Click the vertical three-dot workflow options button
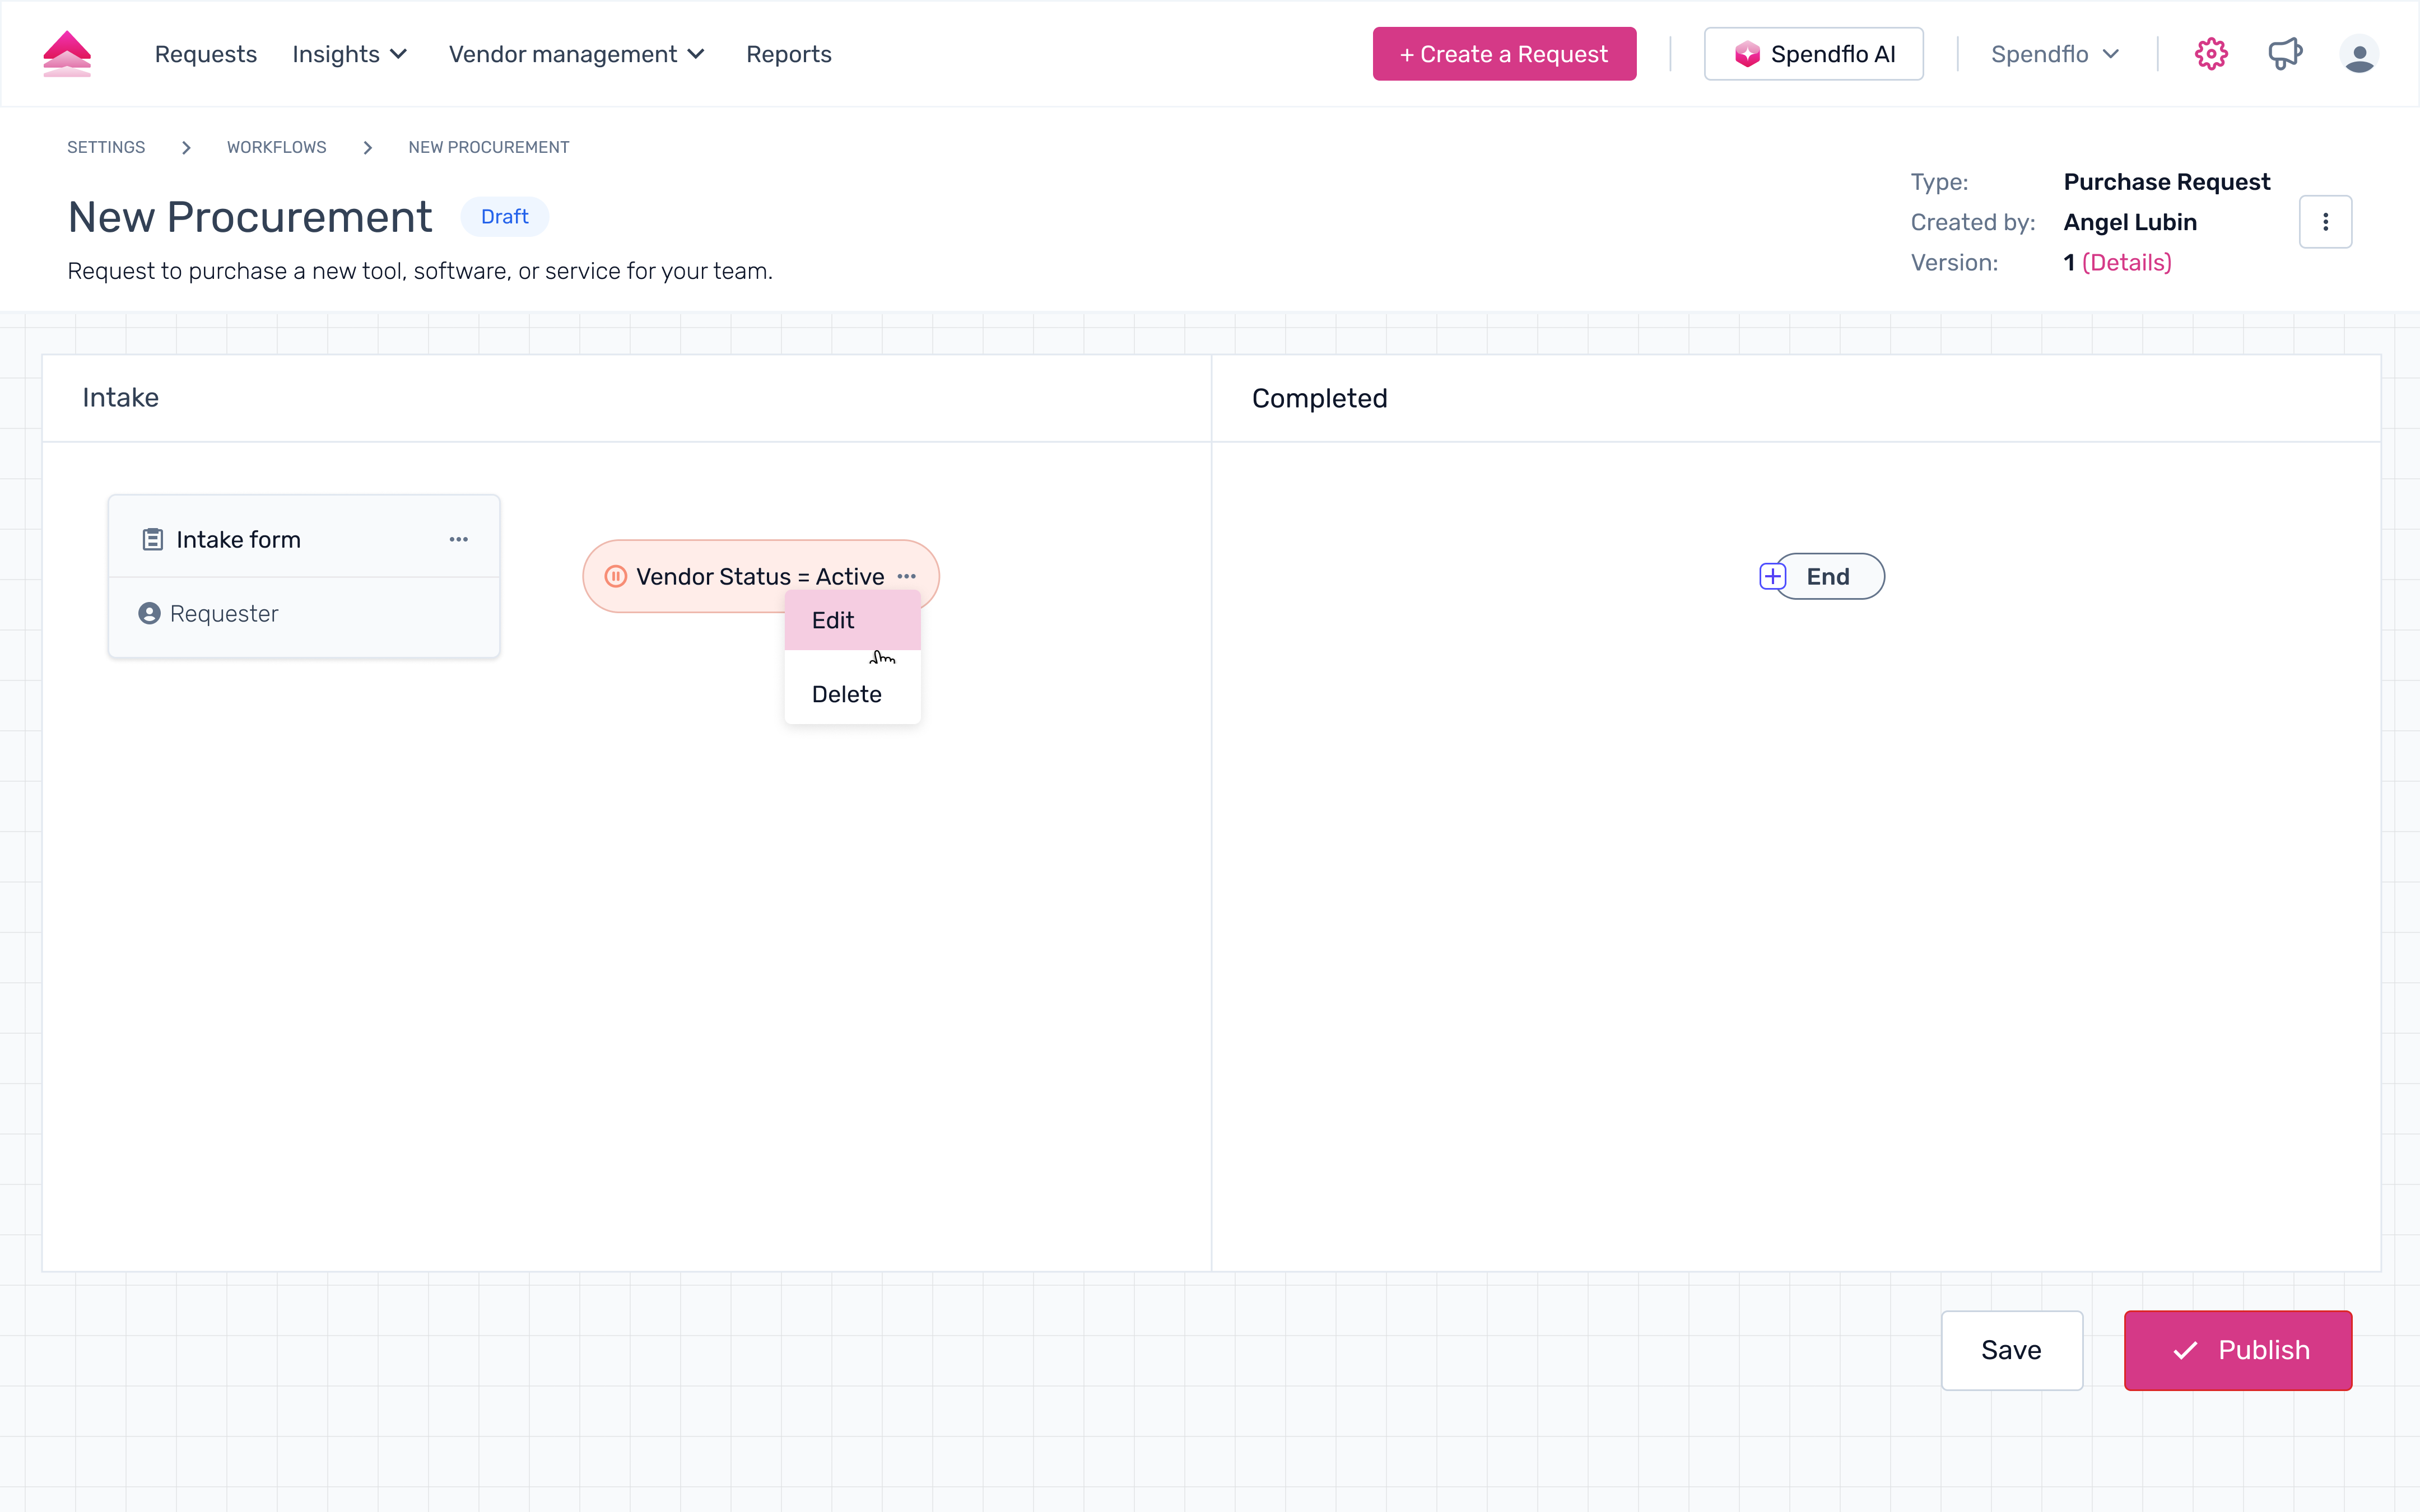2420x1512 pixels. pyautogui.click(x=2325, y=222)
